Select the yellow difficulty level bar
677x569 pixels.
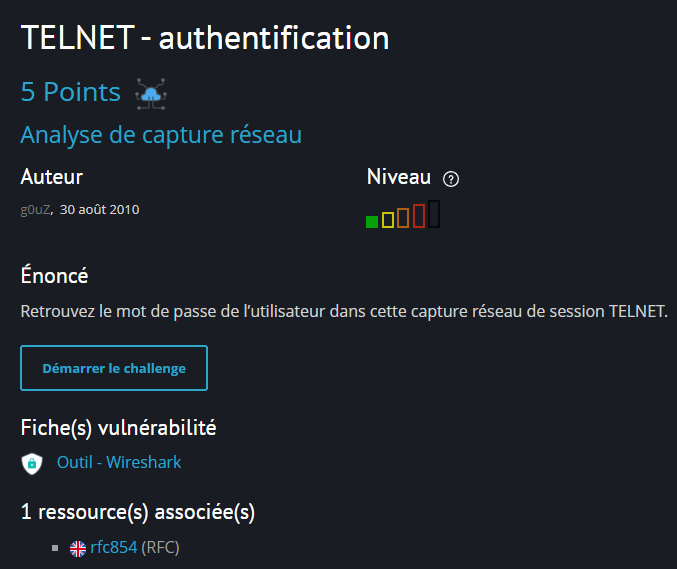[x=388, y=219]
